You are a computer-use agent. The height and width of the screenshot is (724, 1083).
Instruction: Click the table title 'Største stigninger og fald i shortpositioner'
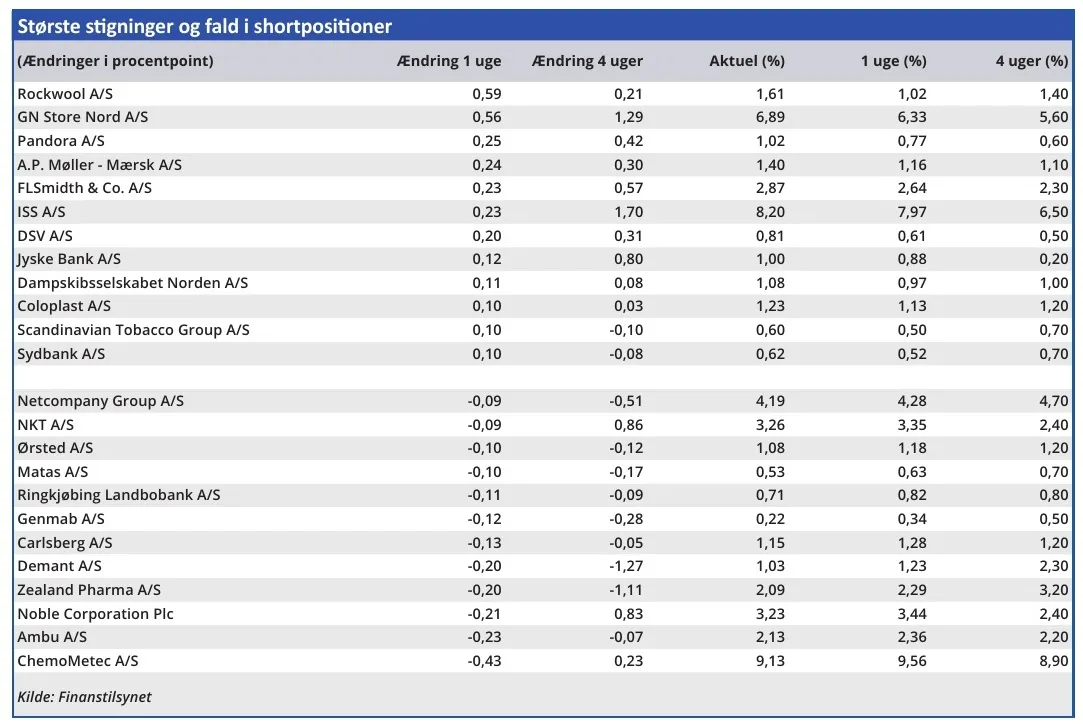(x=204, y=26)
